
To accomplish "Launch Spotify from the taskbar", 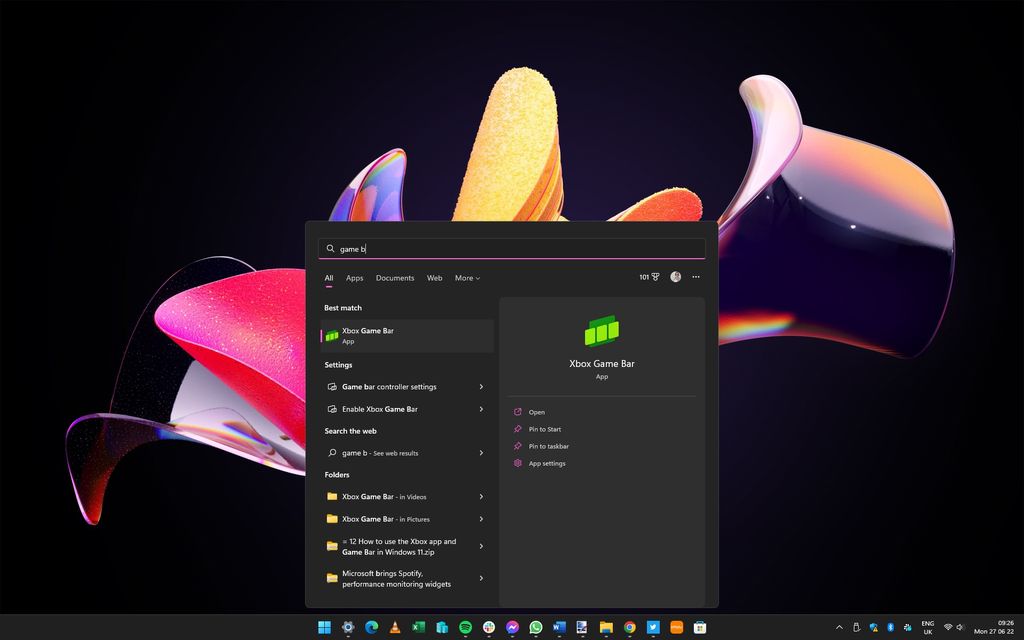I will tap(463, 628).
